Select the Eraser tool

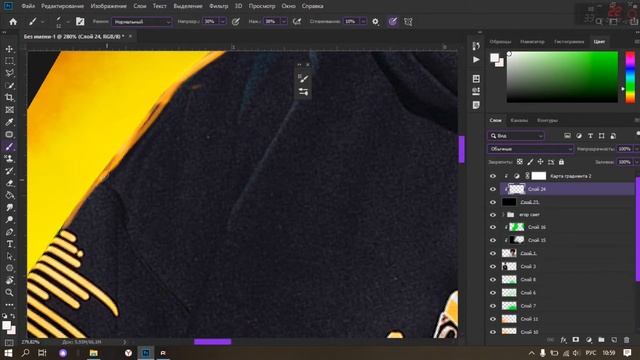(x=9, y=183)
